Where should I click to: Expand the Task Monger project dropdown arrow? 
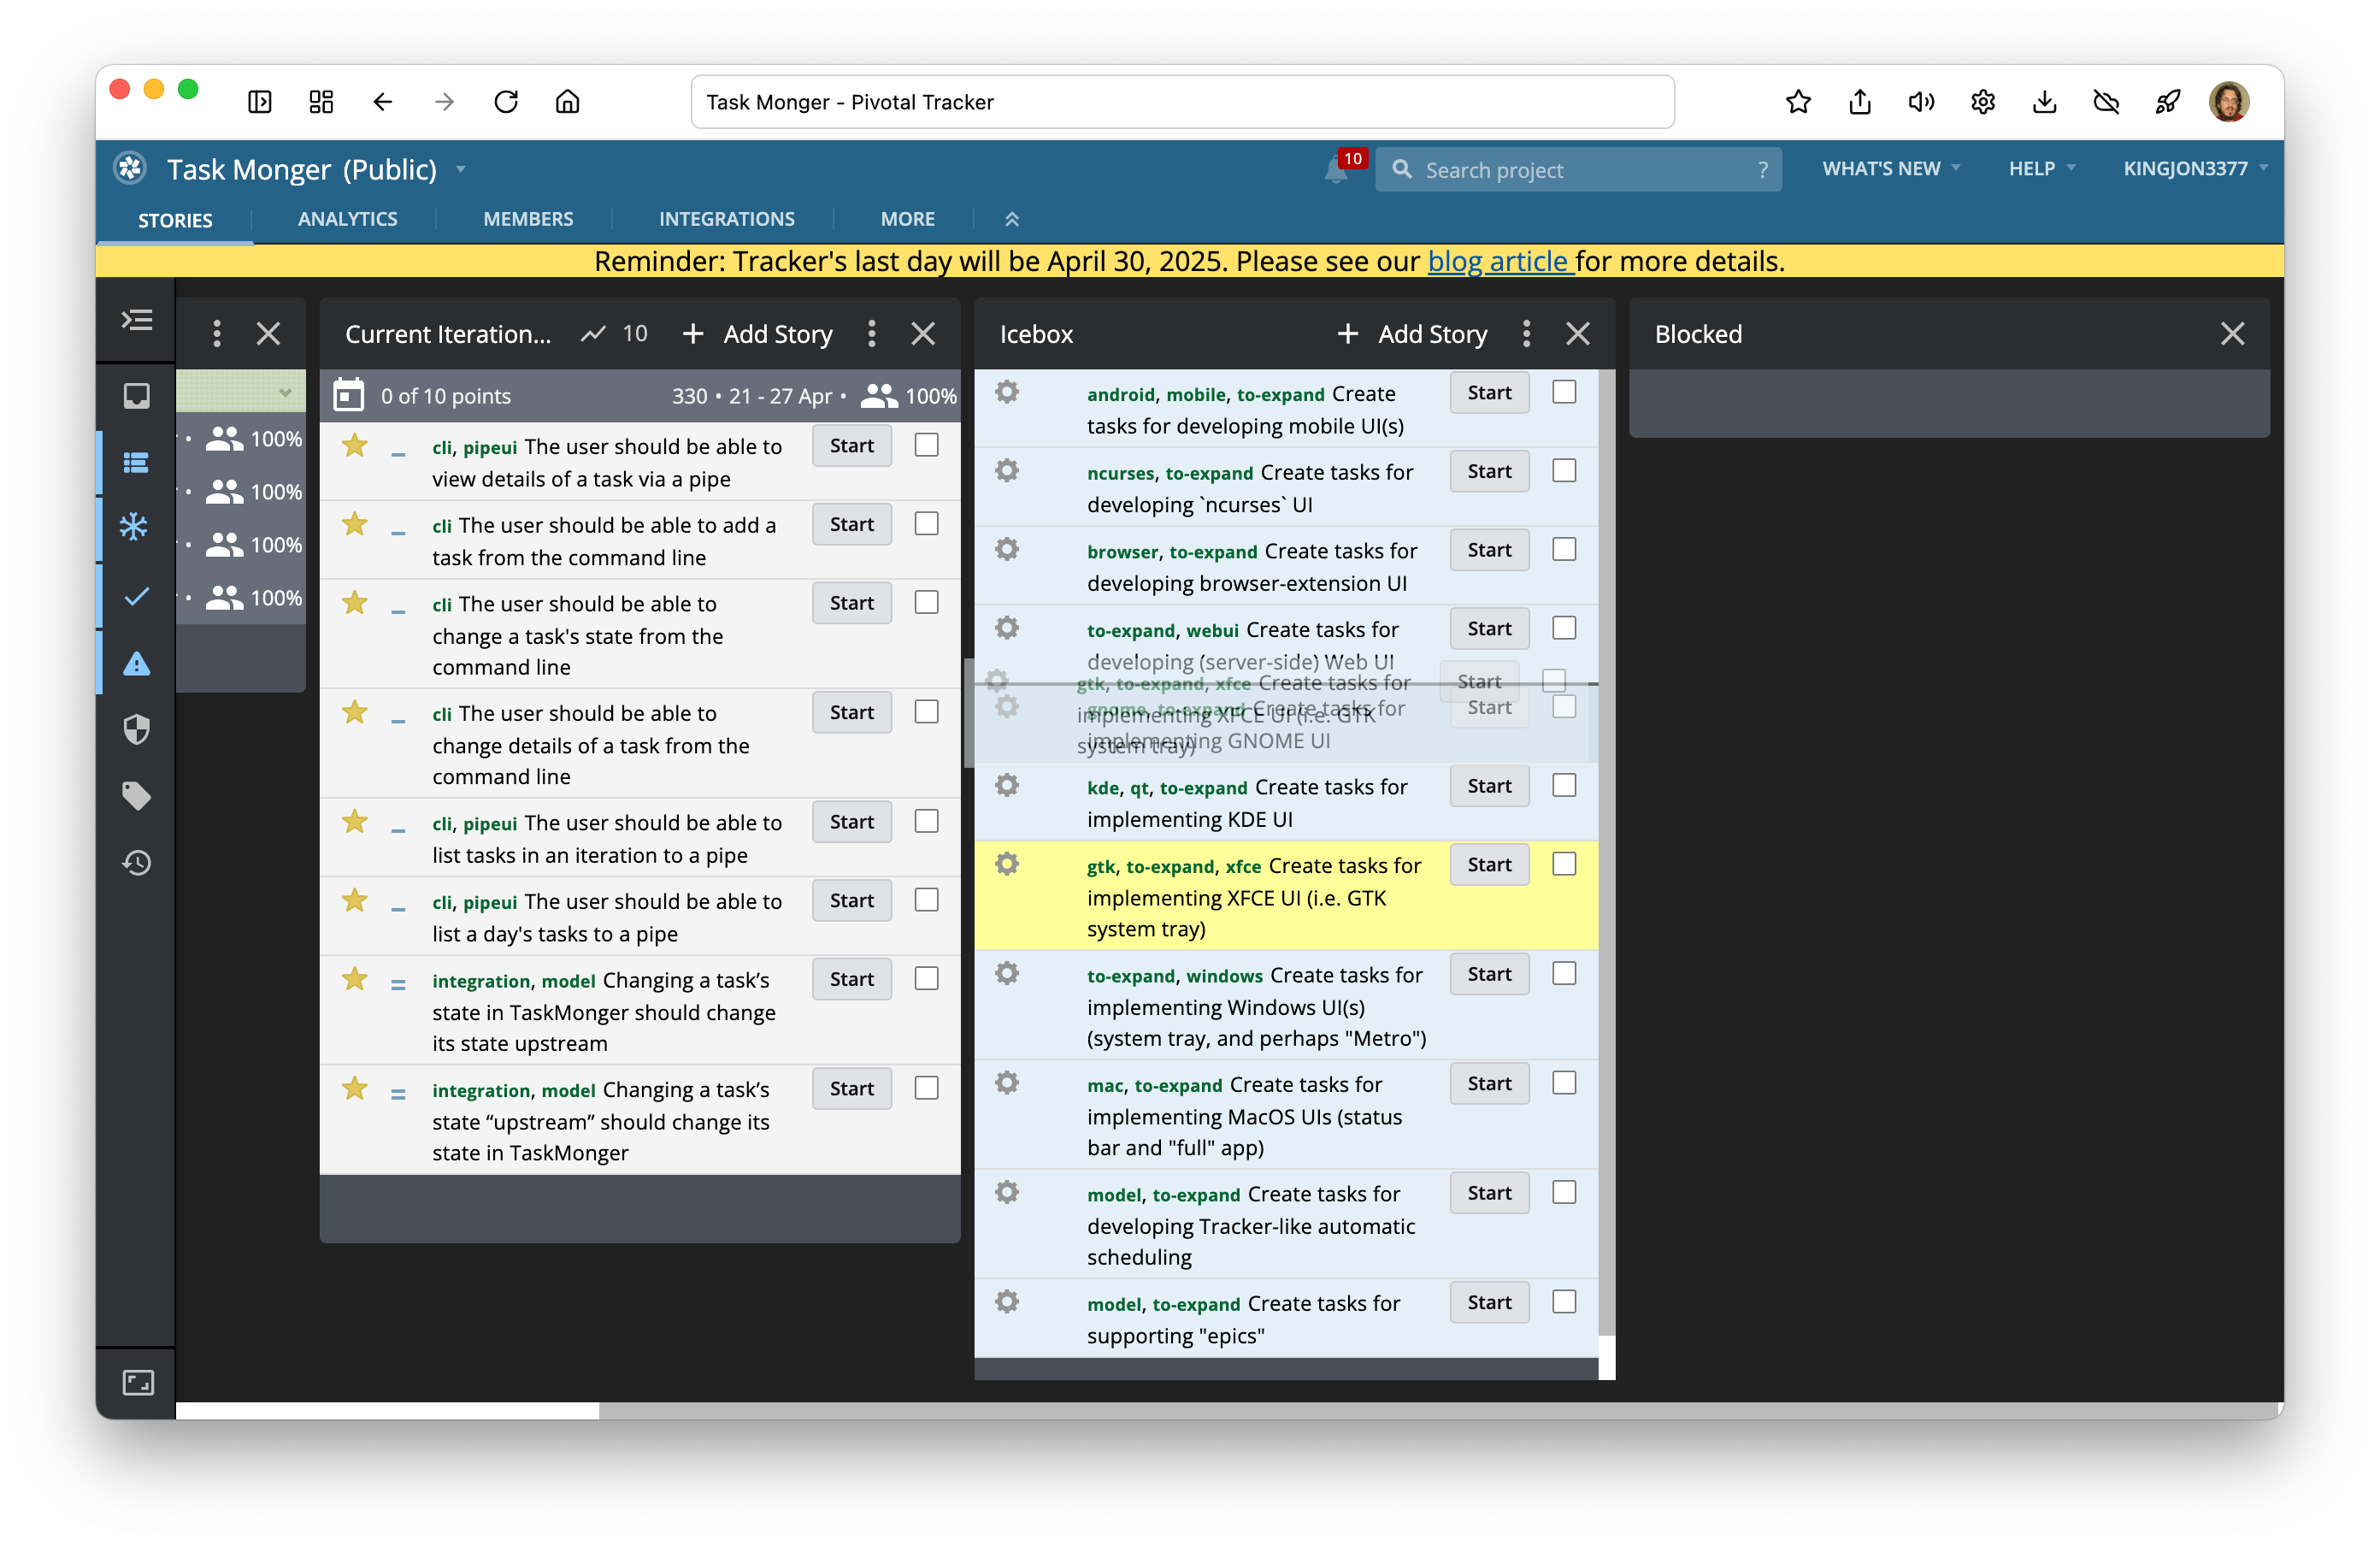(x=461, y=169)
